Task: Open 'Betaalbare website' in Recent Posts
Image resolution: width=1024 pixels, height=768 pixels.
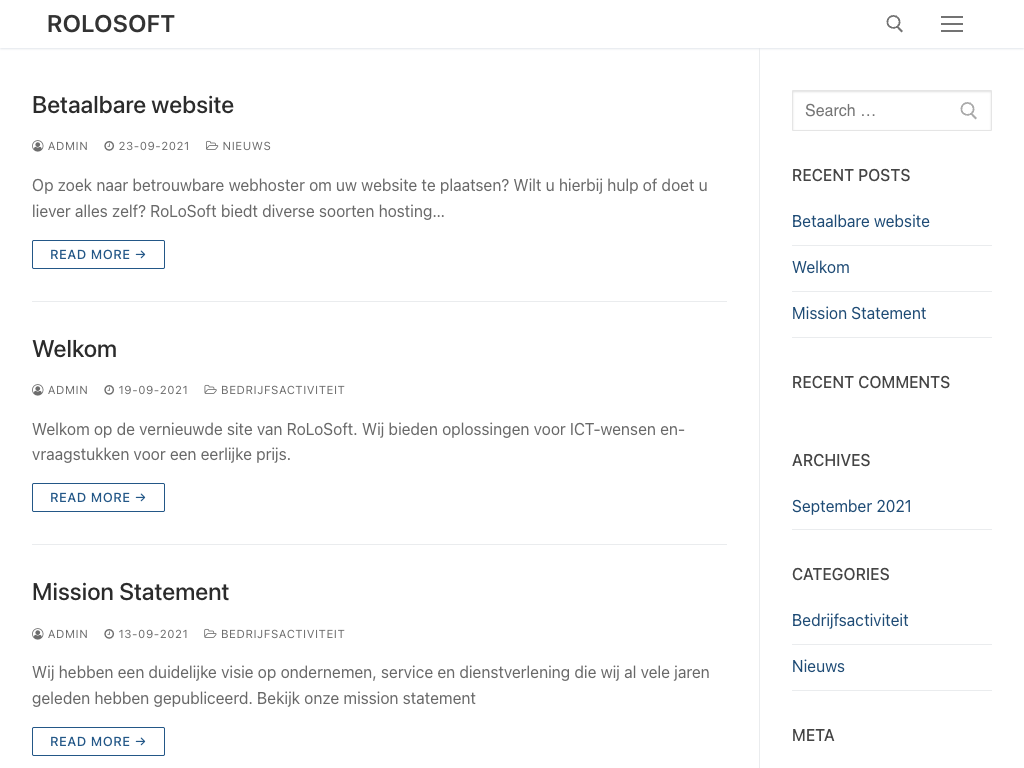Action: point(860,221)
